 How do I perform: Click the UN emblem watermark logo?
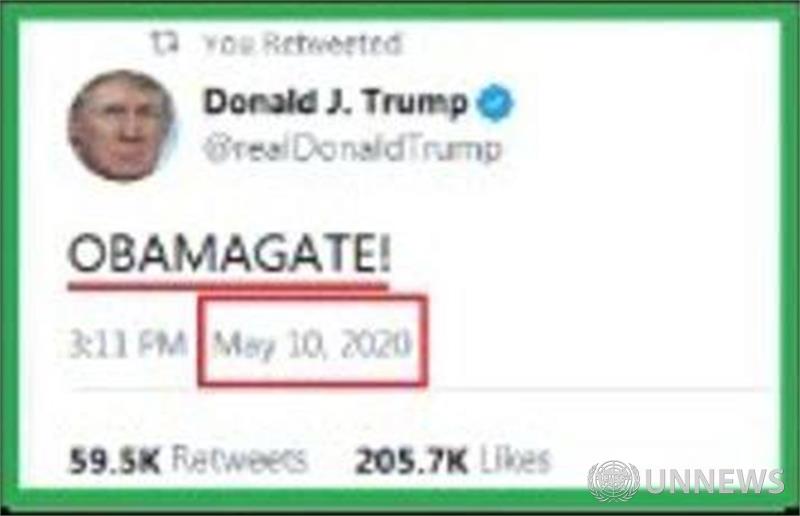[x=613, y=480]
